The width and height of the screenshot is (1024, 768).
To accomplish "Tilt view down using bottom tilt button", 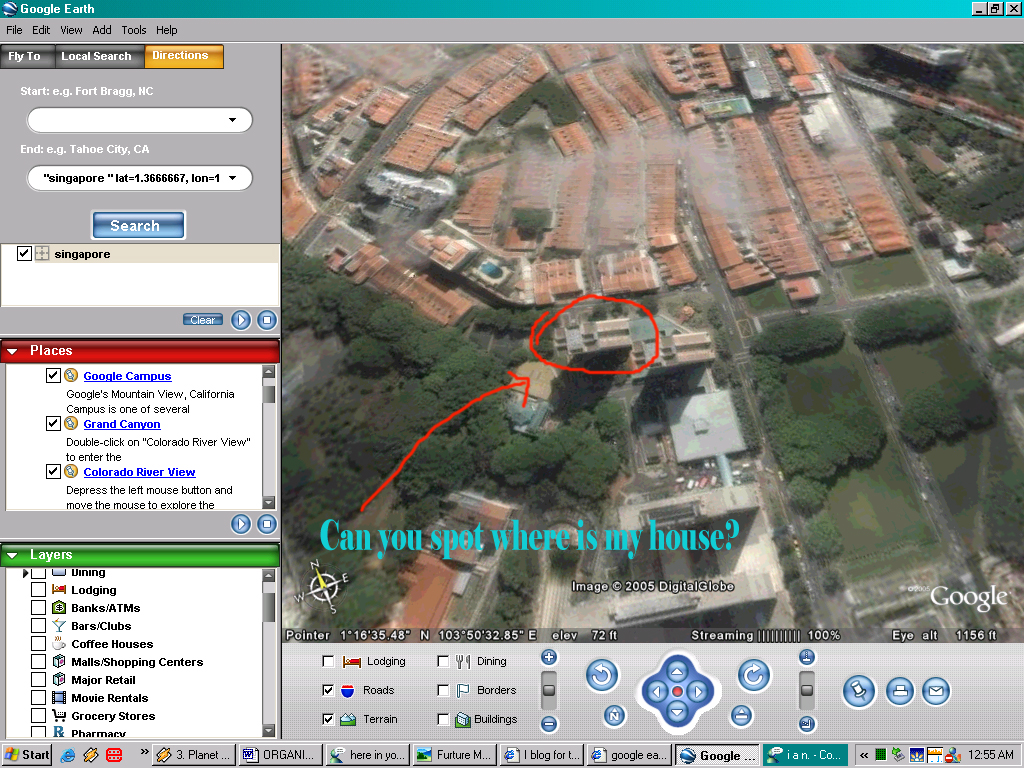I will pyautogui.click(x=807, y=724).
